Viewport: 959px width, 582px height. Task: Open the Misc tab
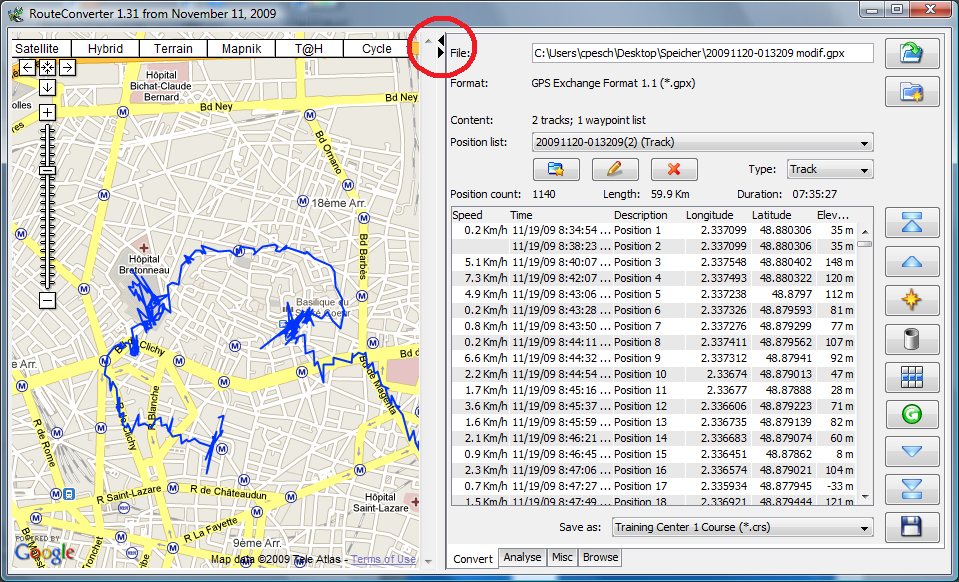(562, 557)
